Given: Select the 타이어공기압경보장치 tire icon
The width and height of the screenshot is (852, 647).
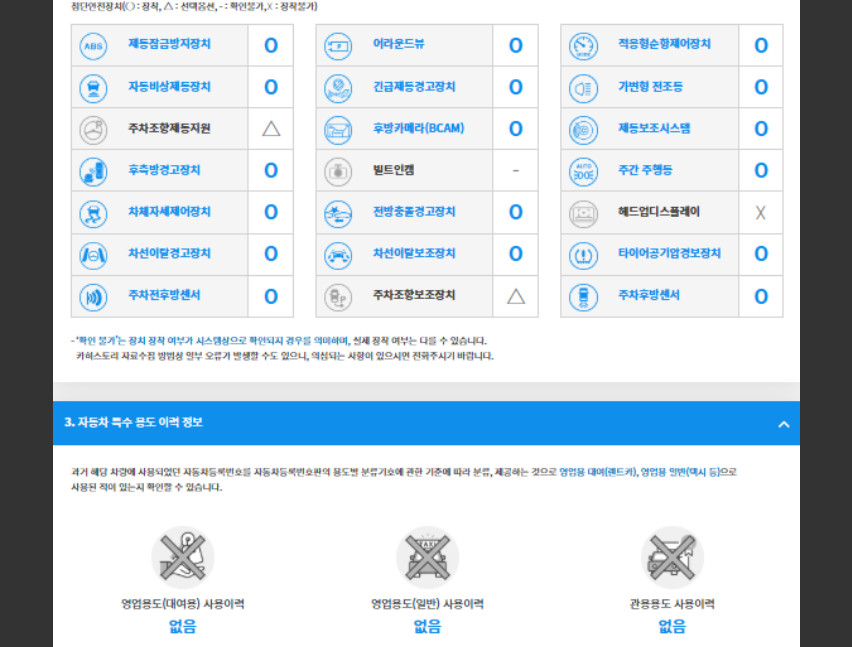Looking at the screenshot, I should click(583, 255).
